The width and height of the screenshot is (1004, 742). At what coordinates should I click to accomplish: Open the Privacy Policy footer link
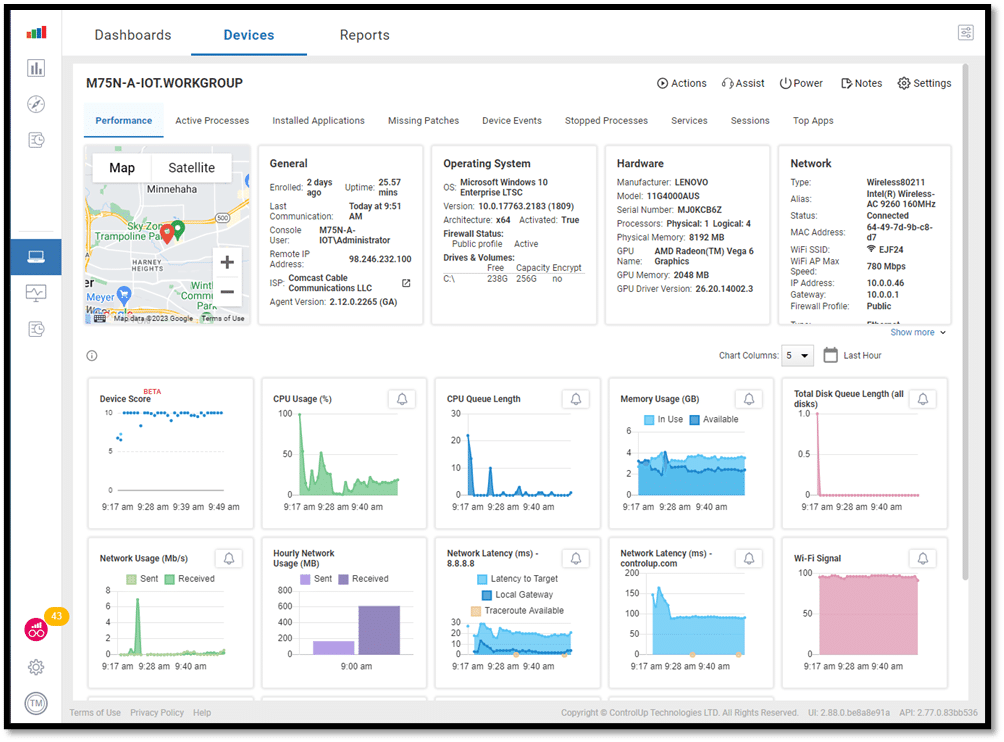pos(157,713)
